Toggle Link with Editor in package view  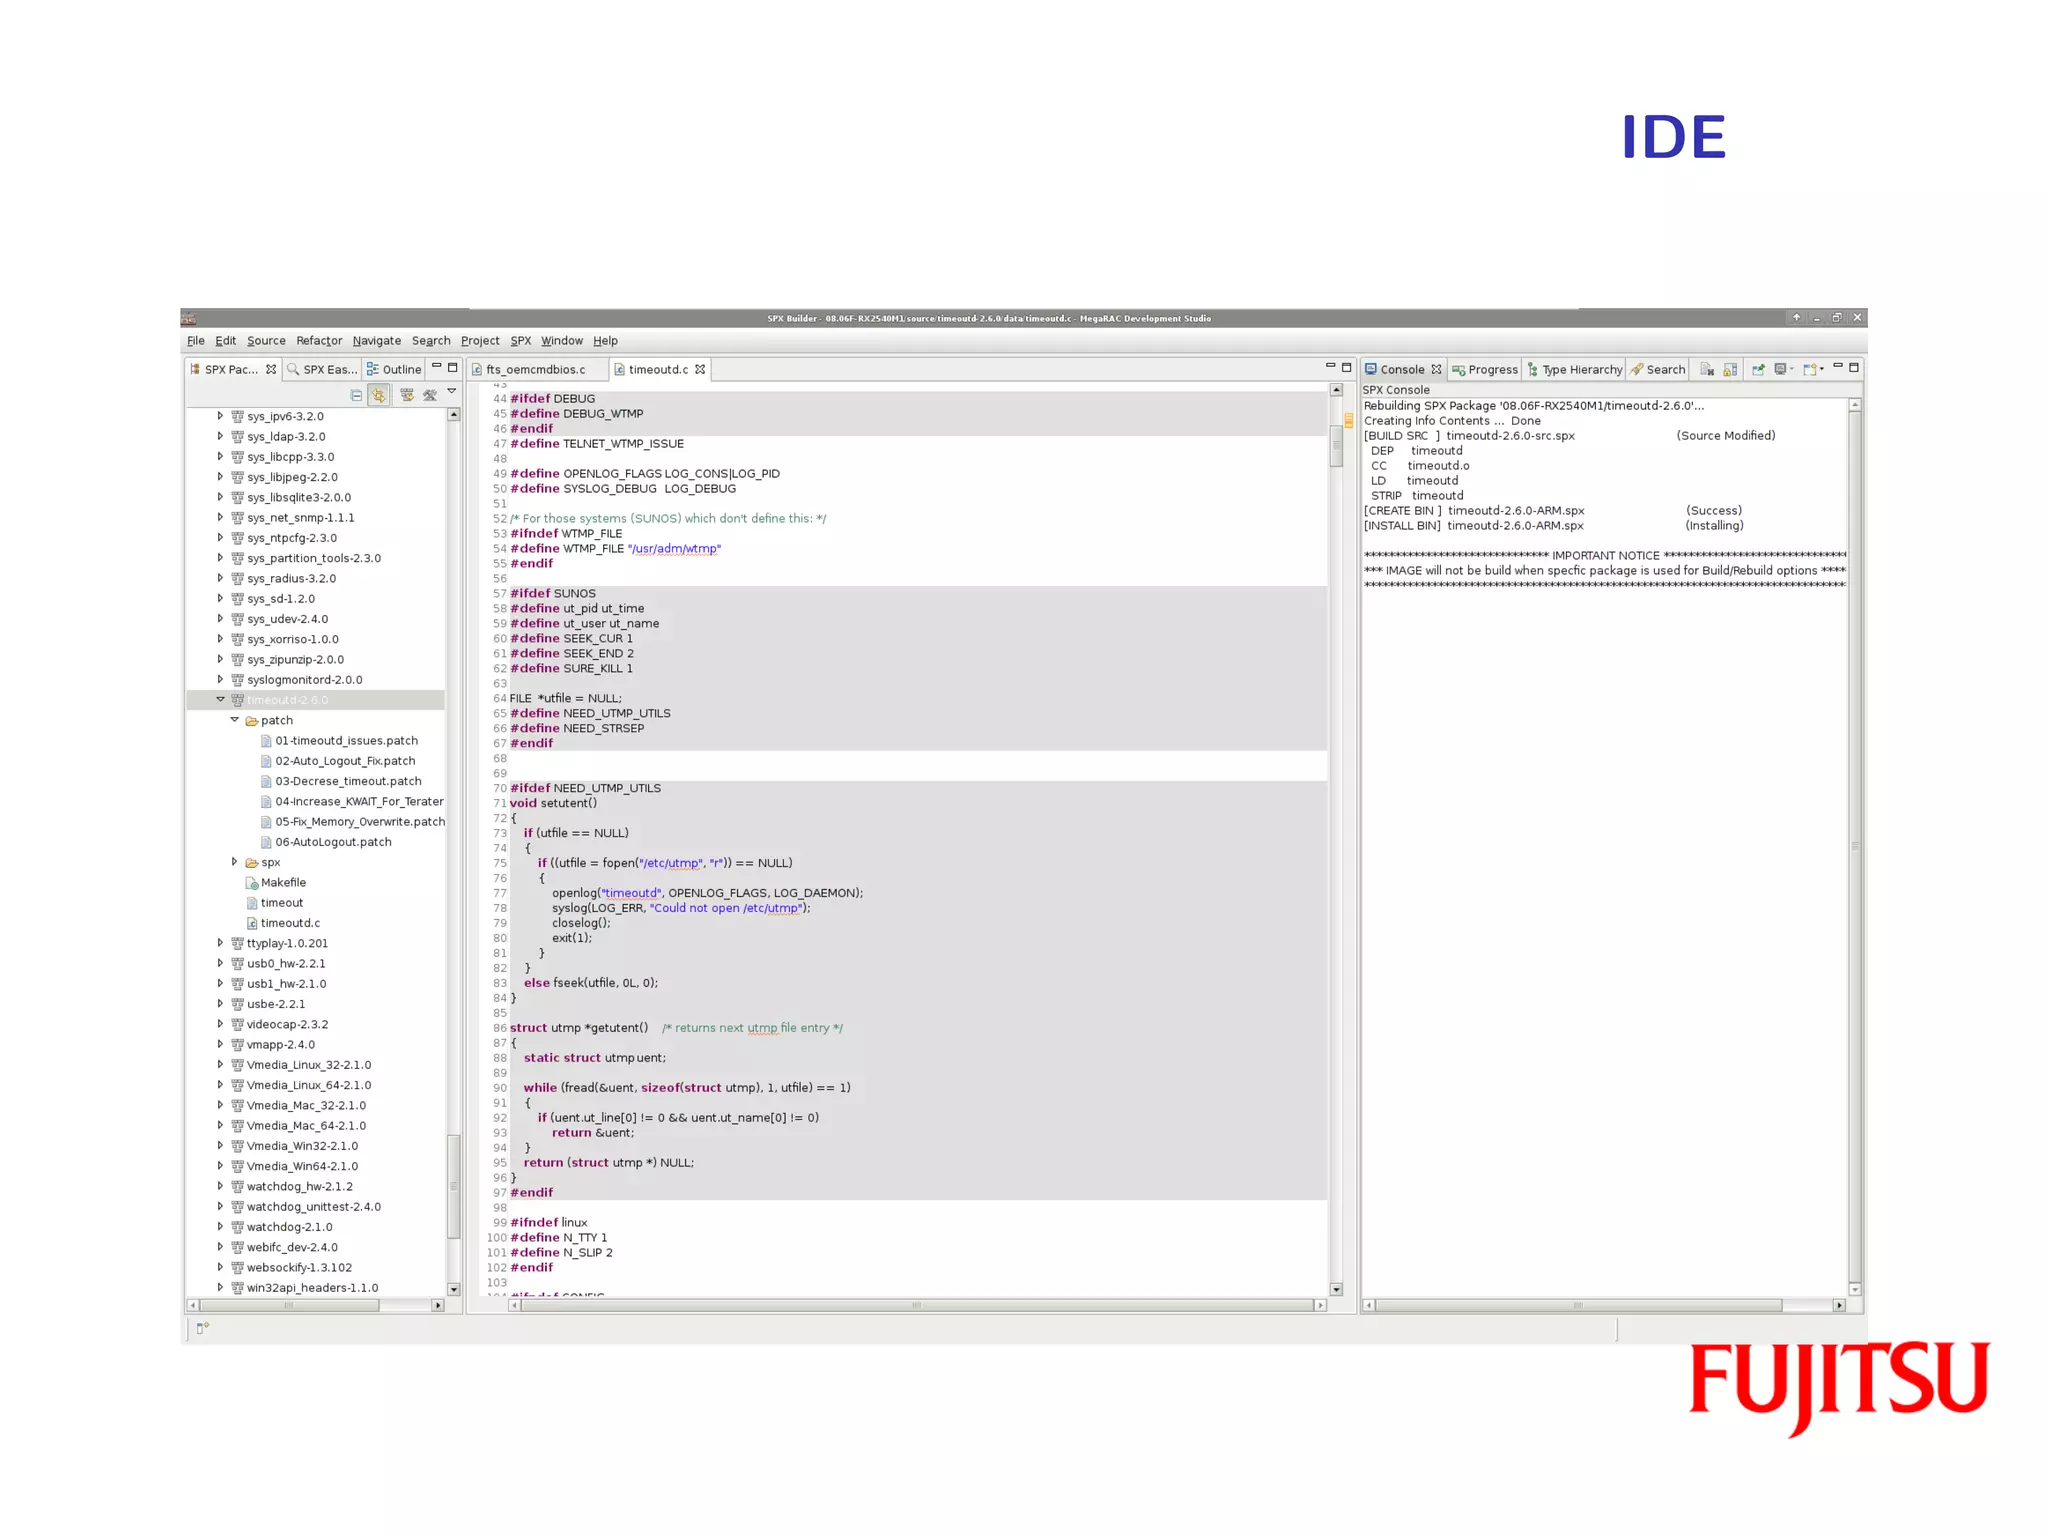click(x=378, y=395)
